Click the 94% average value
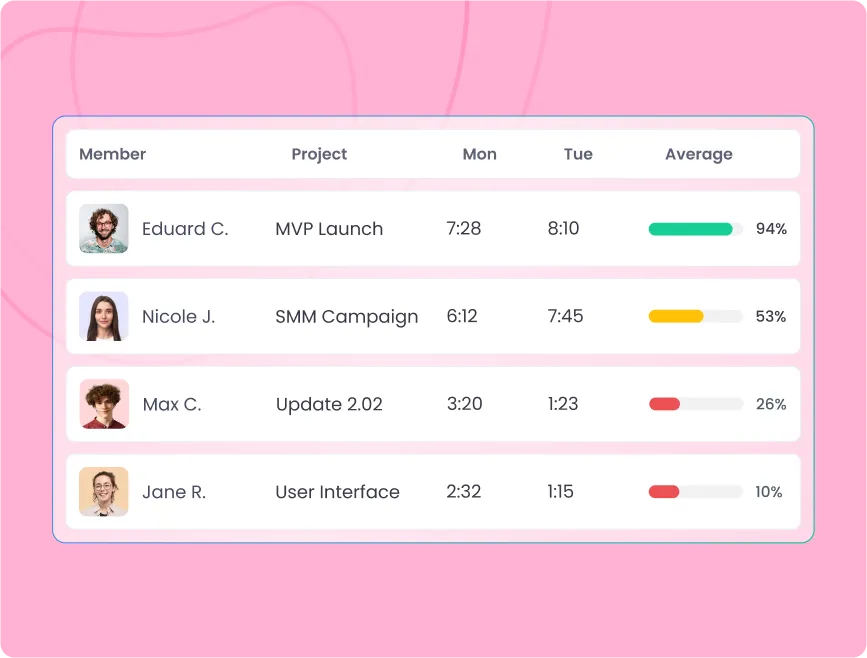The width and height of the screenshot is (867, 658). pos(771,228)
